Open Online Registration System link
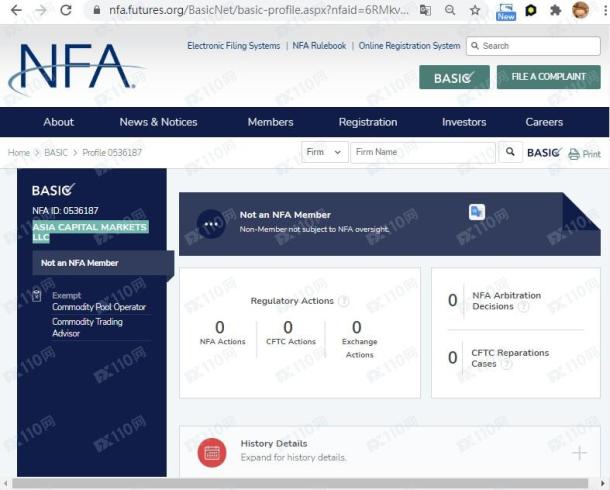Viewport: 610px width, 490px height. coord(409,46)
